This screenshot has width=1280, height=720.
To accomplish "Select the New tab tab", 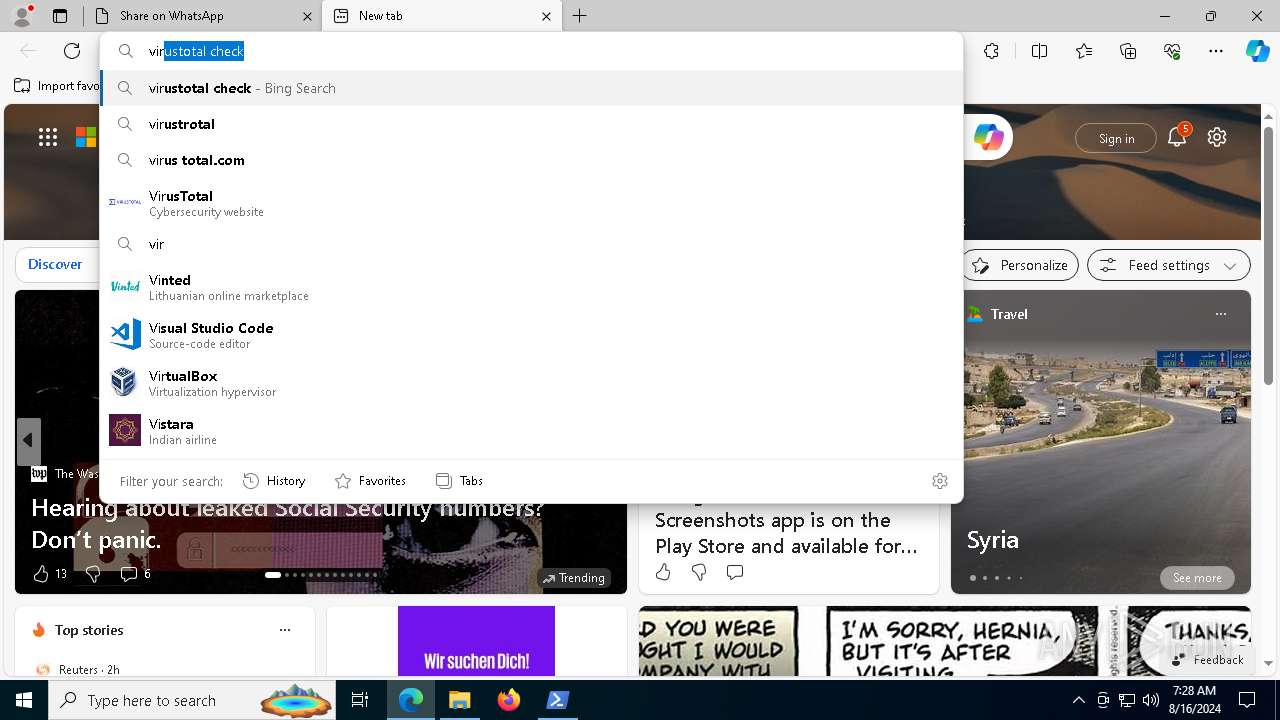I will pyautogui.click(x=442, y=16).
